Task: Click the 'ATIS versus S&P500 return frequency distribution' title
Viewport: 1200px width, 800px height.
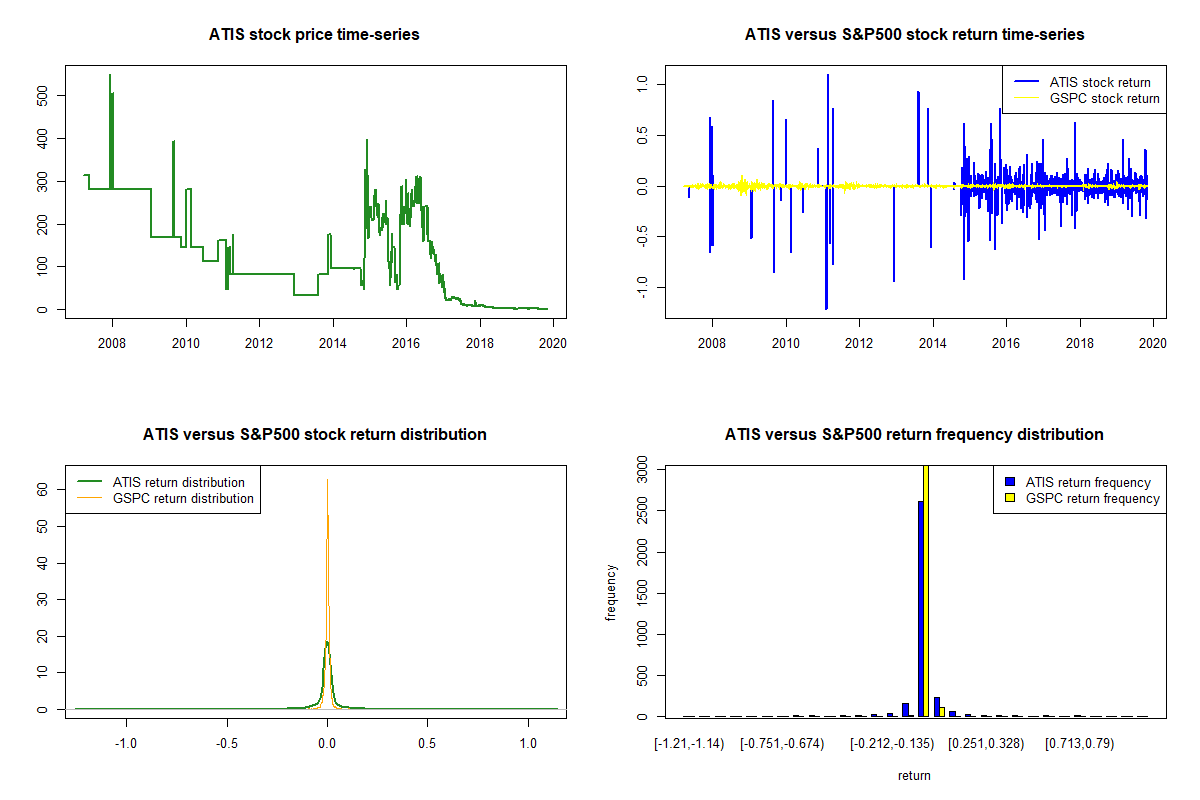Action: pos(914,435)
